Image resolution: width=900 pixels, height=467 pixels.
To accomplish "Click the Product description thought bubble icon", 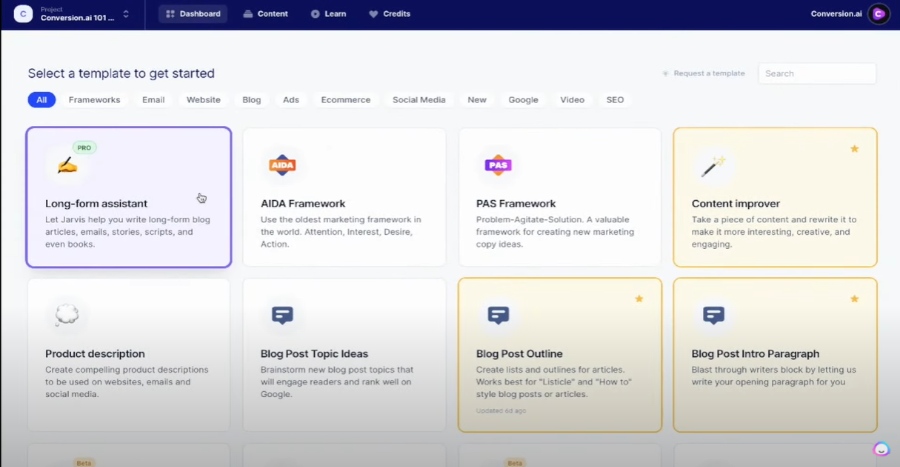I will pos(67,315).
